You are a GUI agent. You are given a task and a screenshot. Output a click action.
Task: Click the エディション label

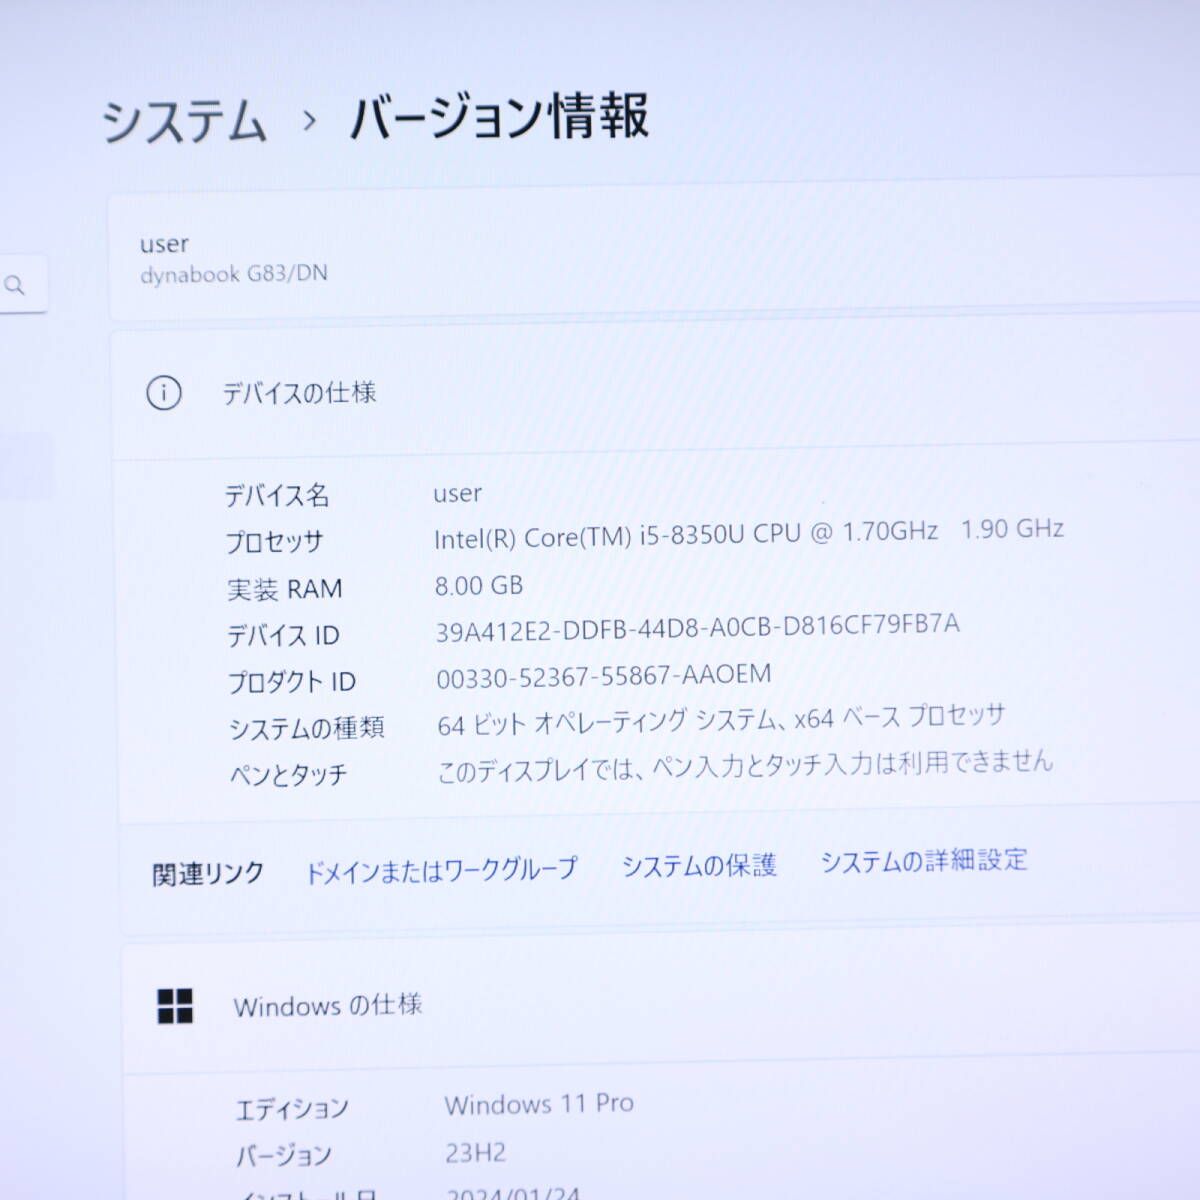click(x=292, y=1109)
